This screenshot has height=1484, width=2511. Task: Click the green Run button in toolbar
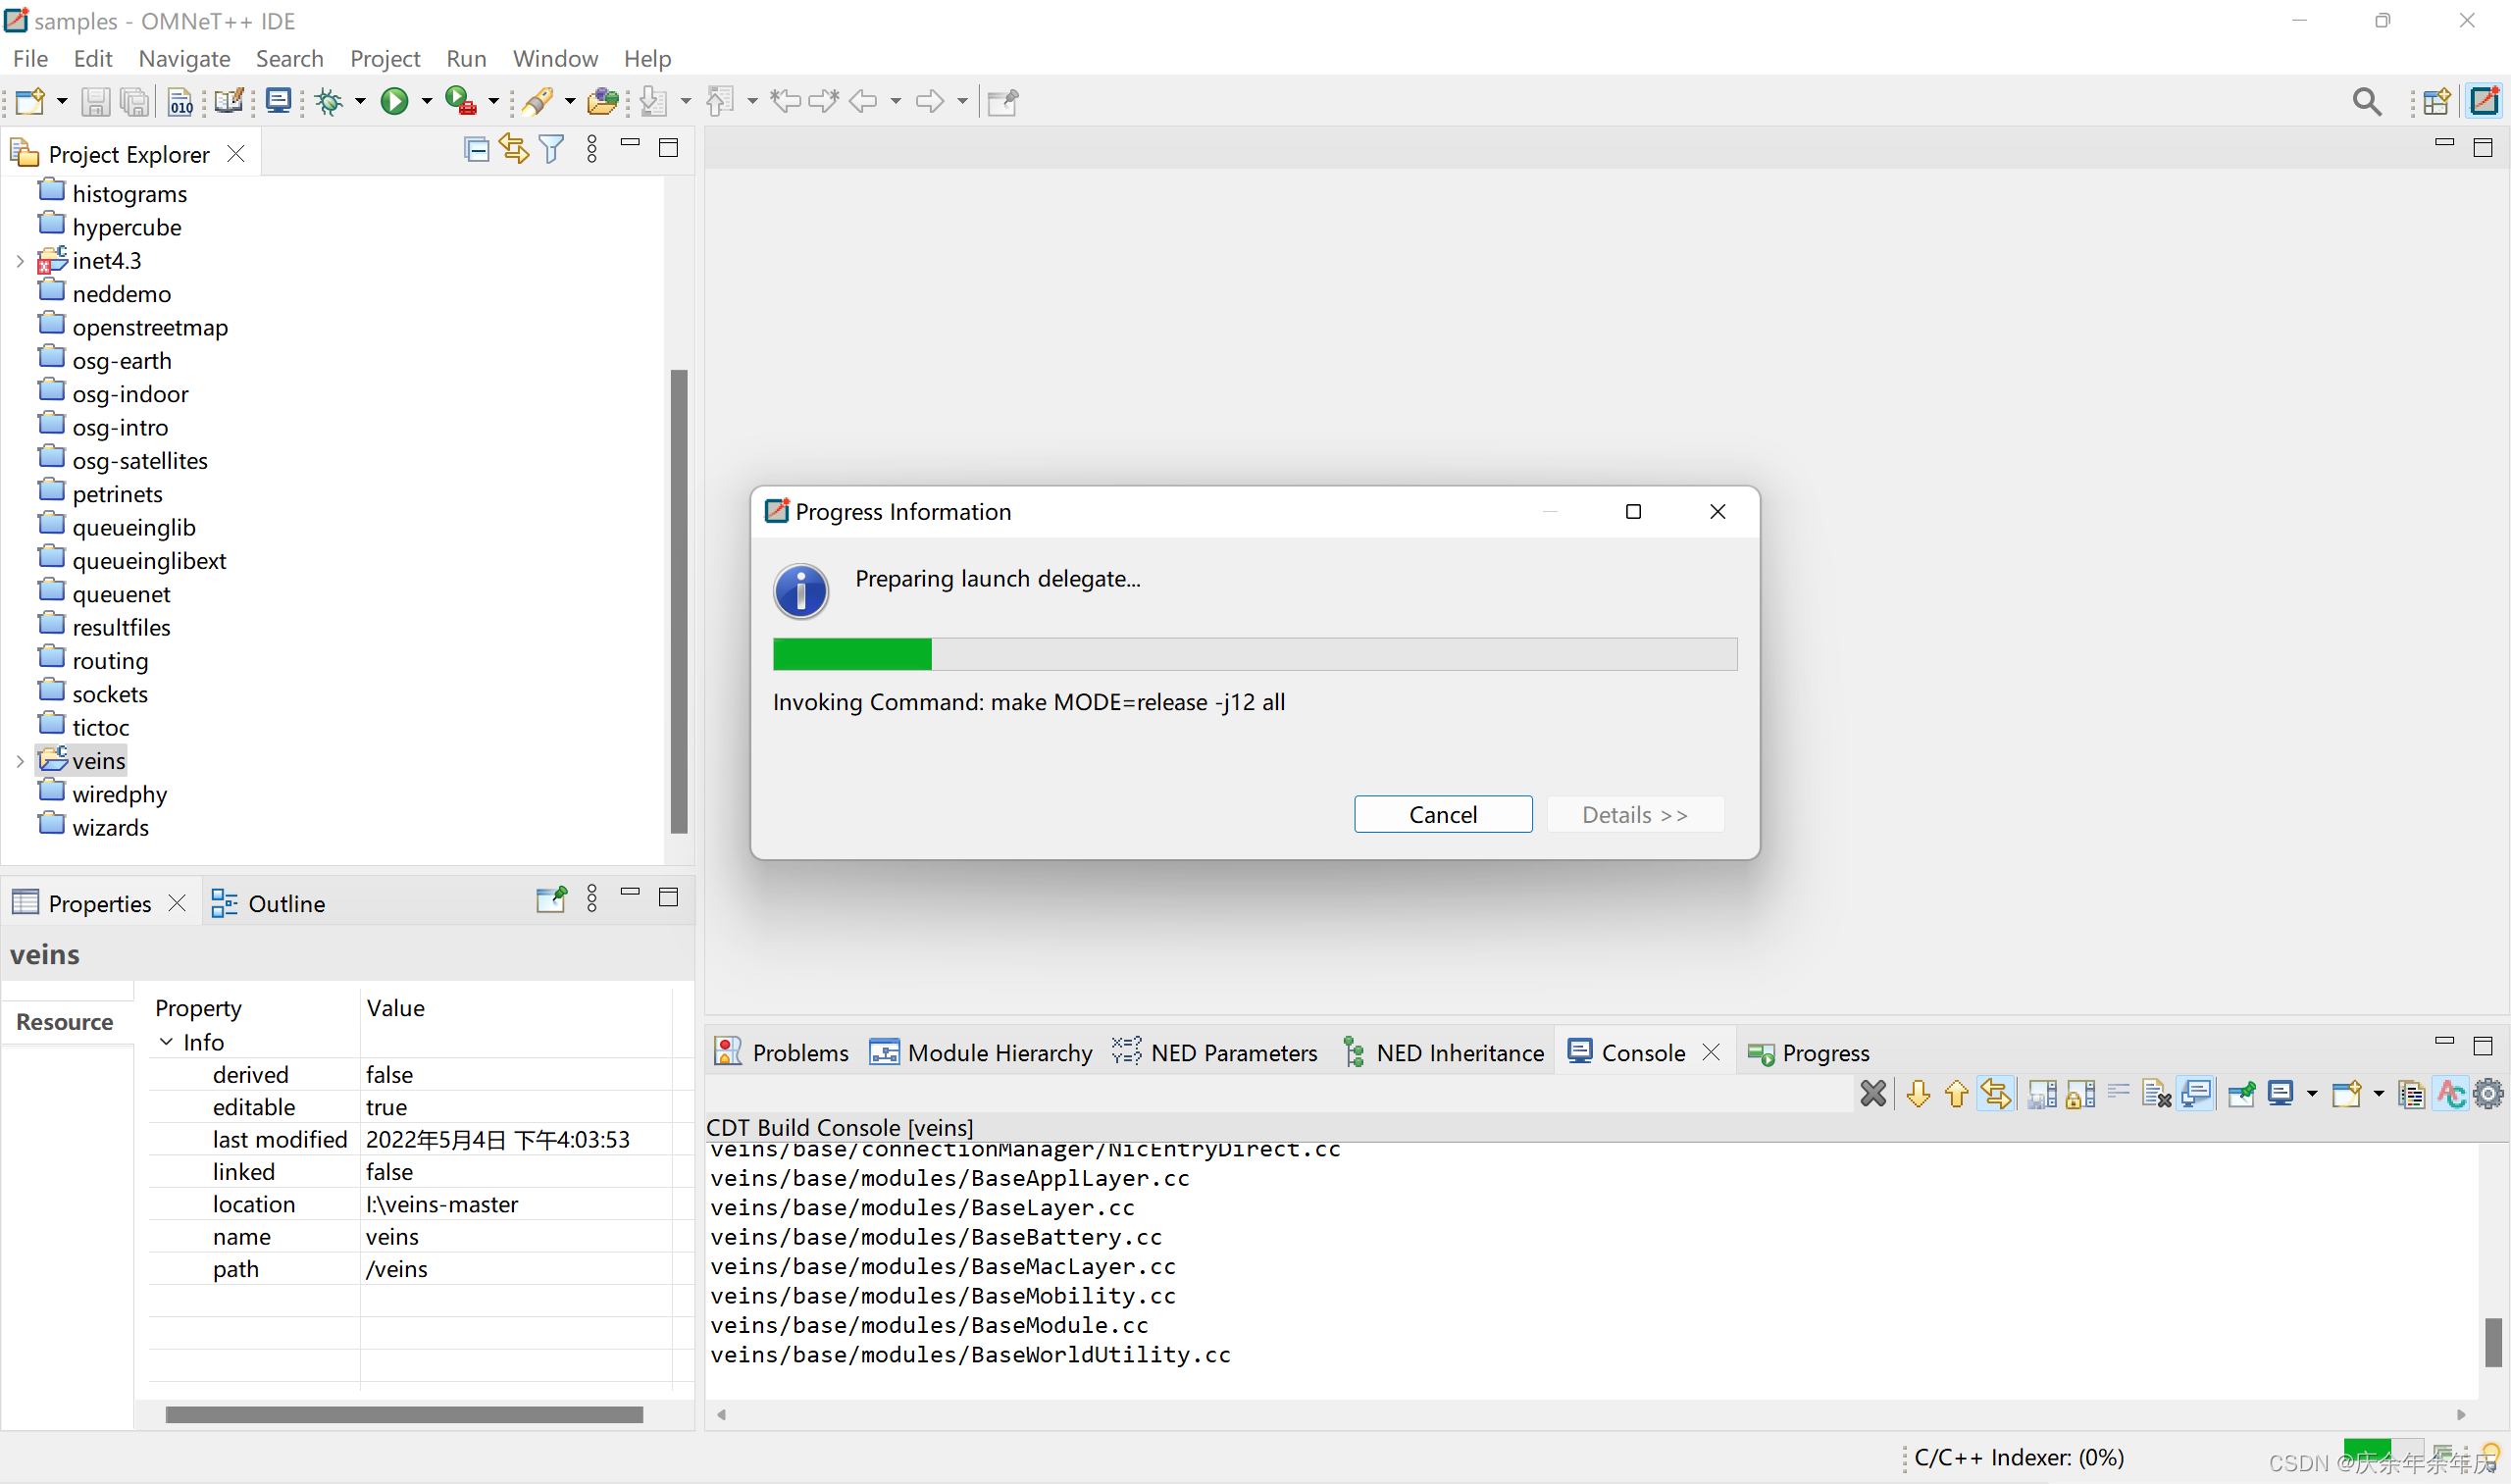[394, 101]
